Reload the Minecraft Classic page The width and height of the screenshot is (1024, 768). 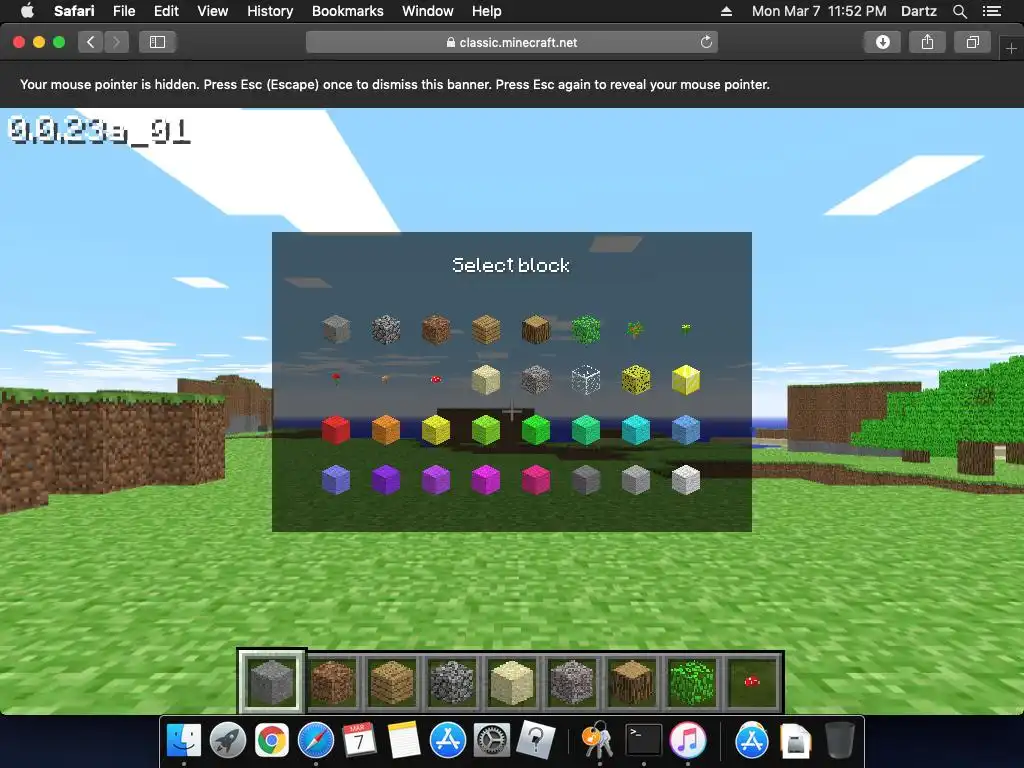pyautogui.click(x=706, y=42)
